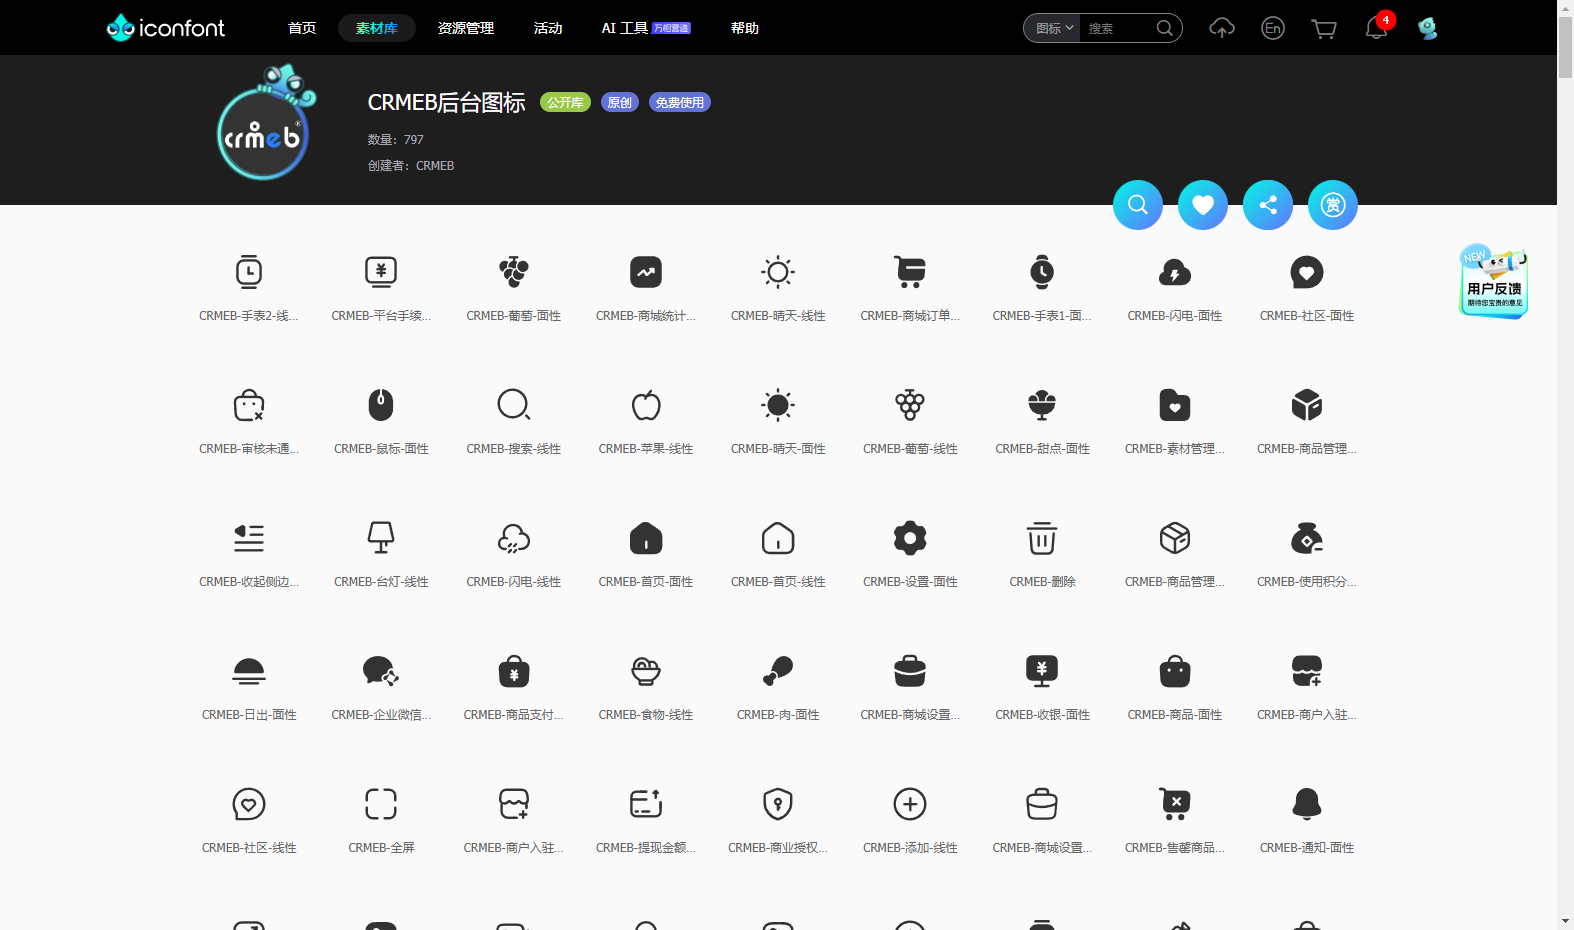
Task: Select the CRMEB-葡萄-线性 outline grape icon
Action: pyautogui.click(x=910, y=405)
